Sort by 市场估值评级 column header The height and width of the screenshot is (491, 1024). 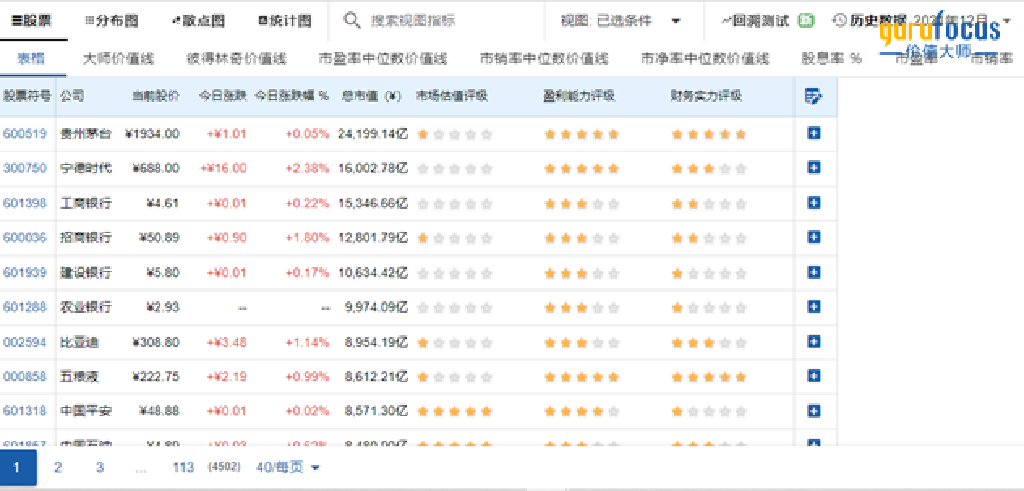451,97
